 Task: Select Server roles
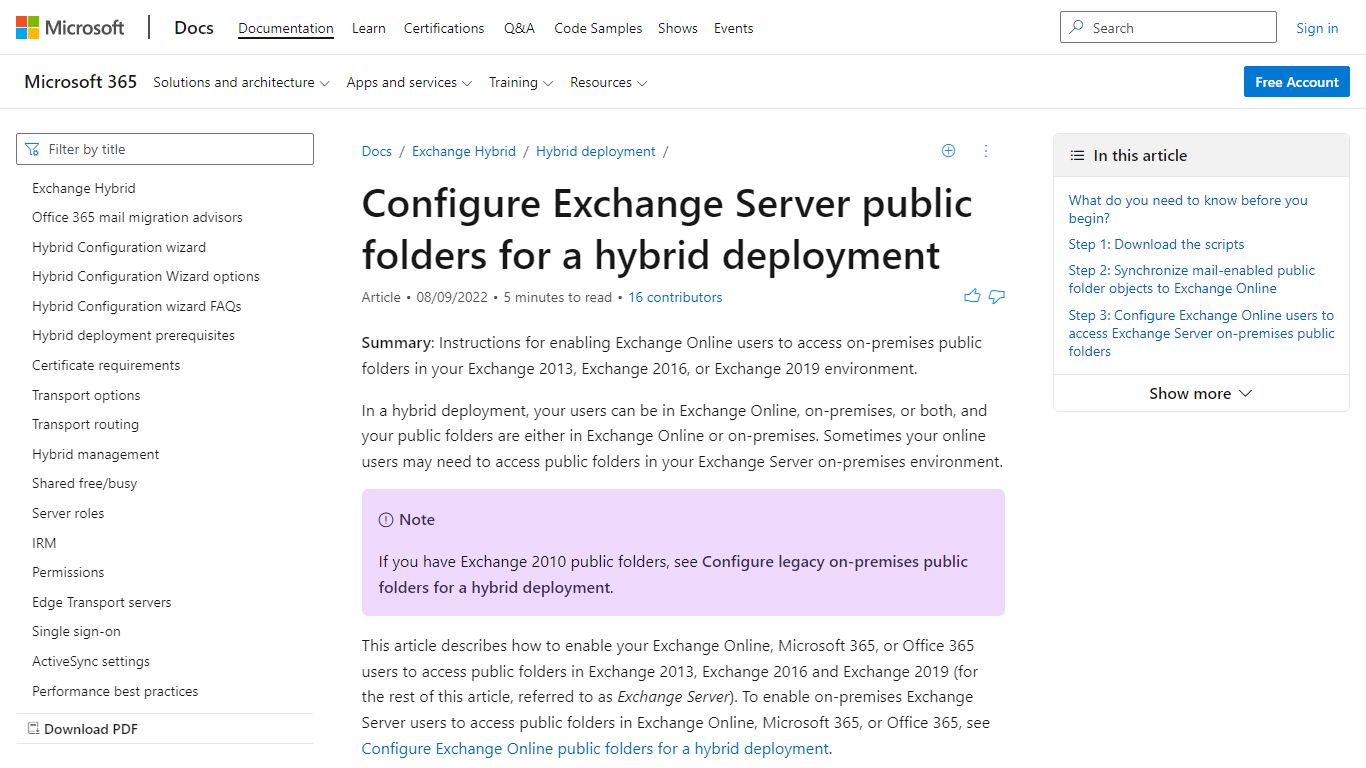coord(68,513)
